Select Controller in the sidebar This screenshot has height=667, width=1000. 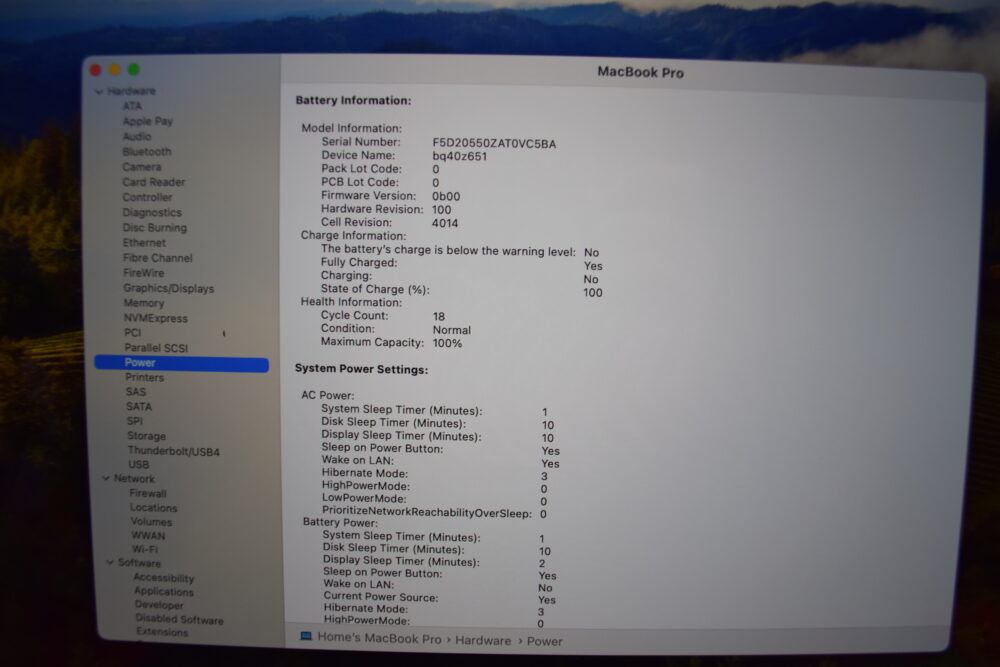click(x=147, y=198)
